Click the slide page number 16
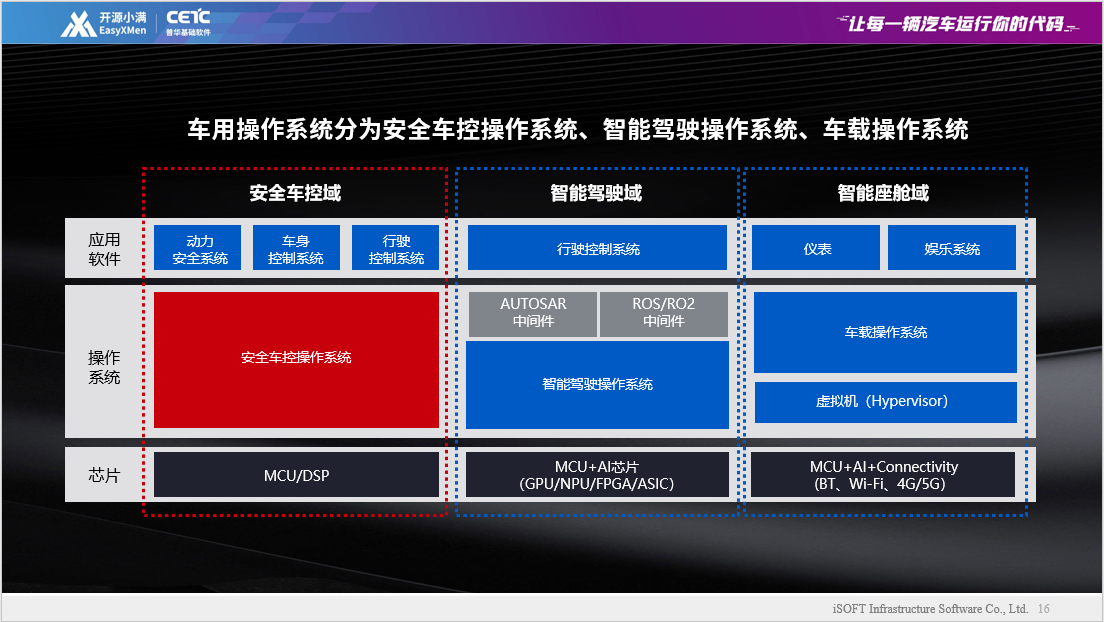This screenshot has height=622, width=1104. tap(1043, 609)
